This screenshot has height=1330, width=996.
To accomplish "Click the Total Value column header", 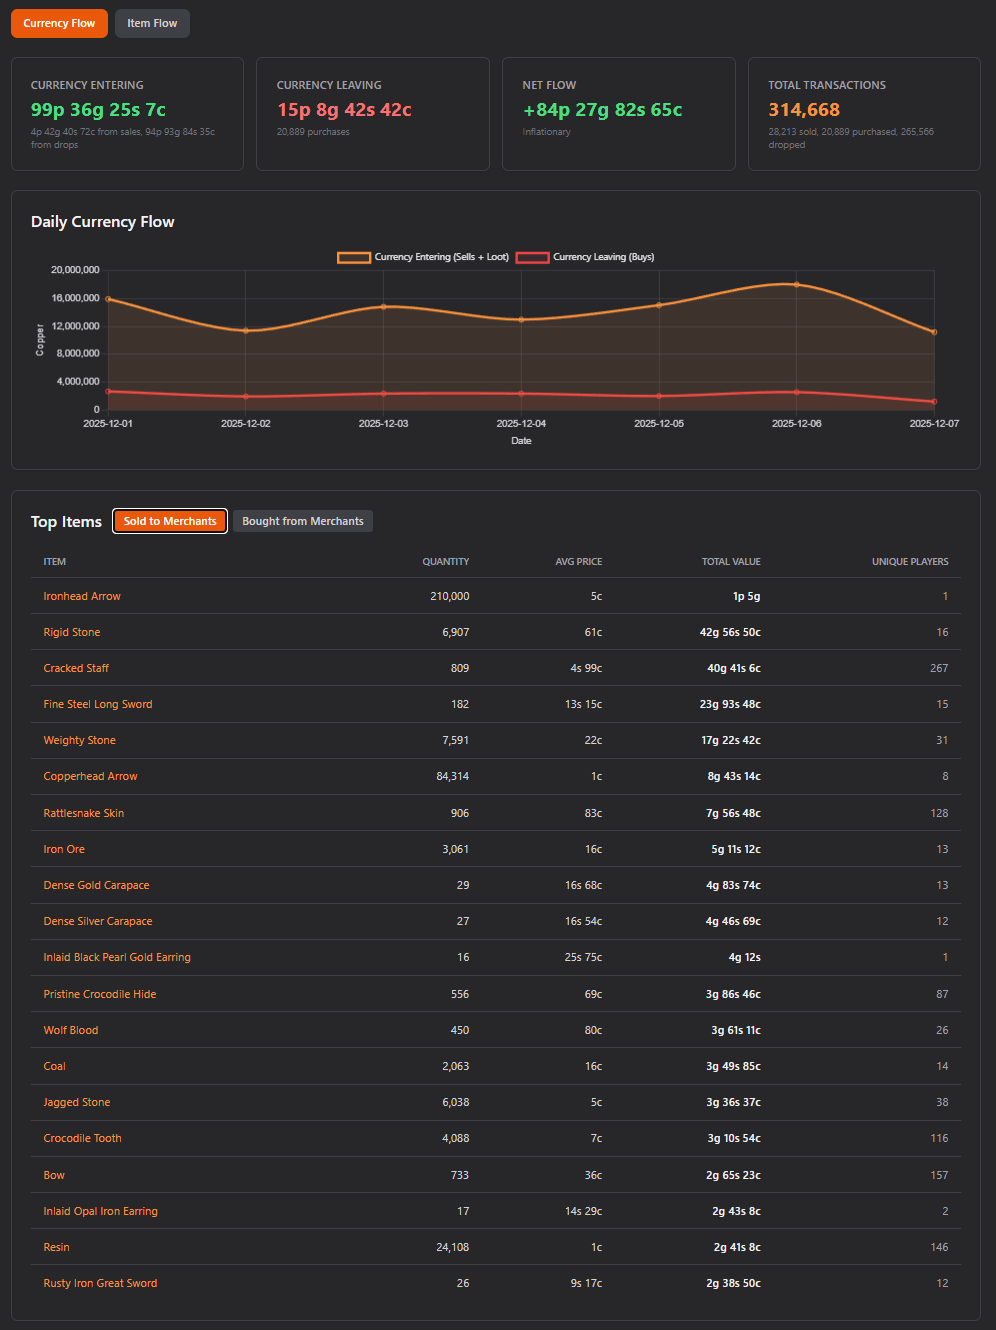I will [x=731, y=562].
